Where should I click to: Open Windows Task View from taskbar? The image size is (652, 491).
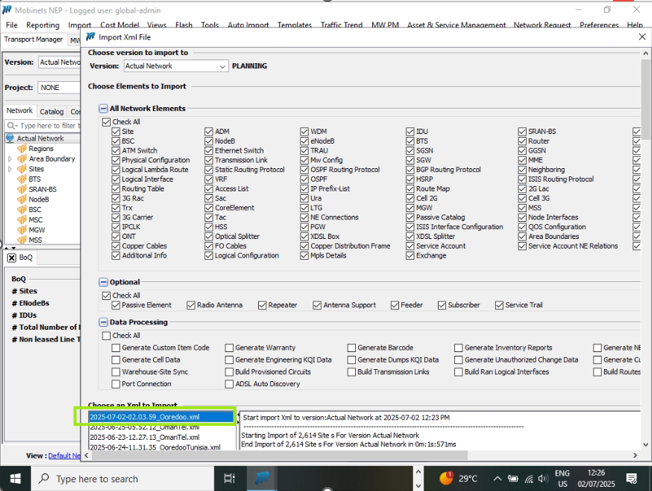click(229, 478)
